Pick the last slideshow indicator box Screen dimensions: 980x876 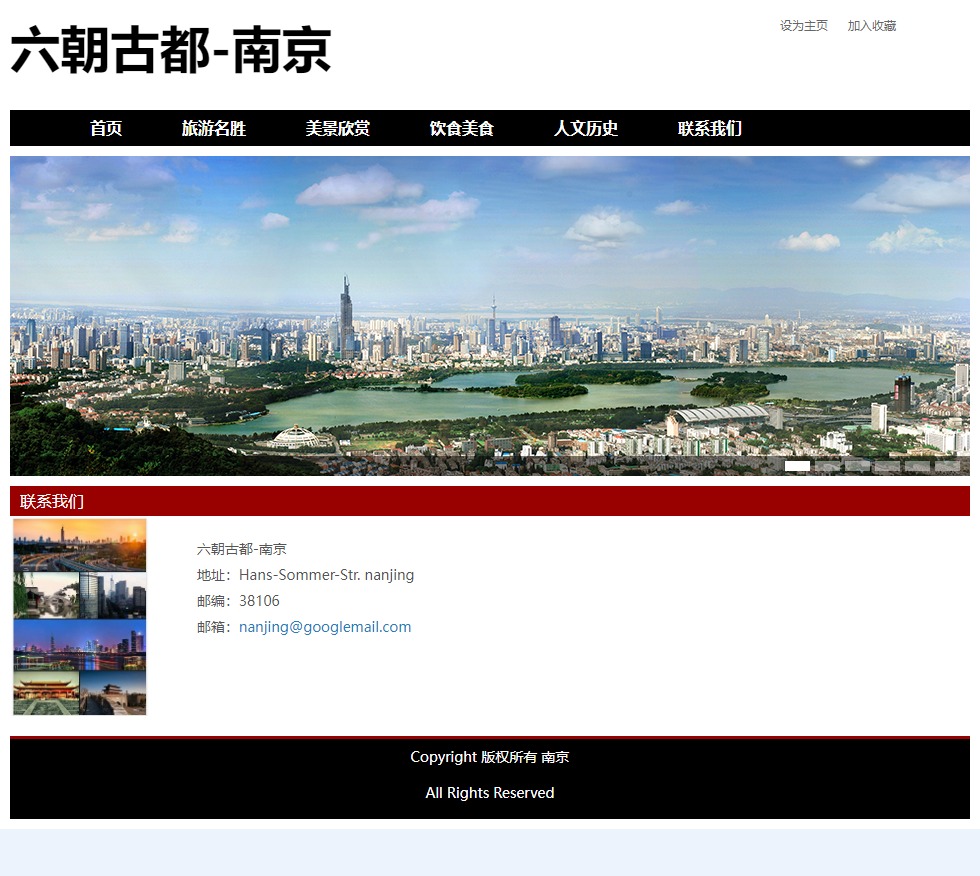(x=947, y=466)
